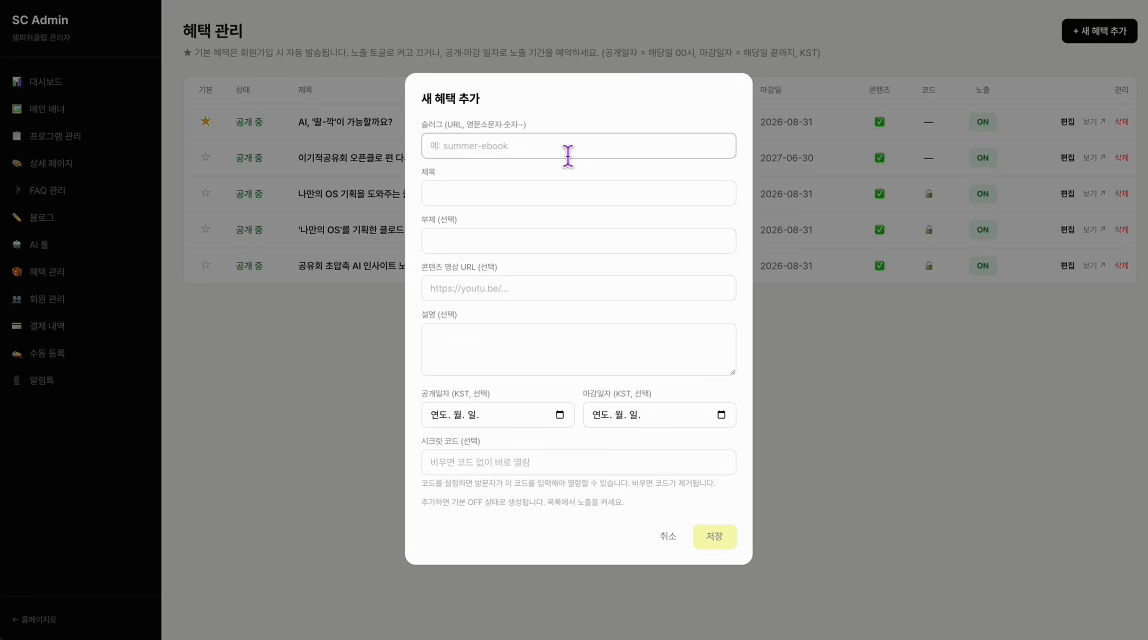Image resolution: width=1148 pixels, height=640 pixels.
Task: Open the 블로그 pencil icon
Action: click(x=17, y=217)
